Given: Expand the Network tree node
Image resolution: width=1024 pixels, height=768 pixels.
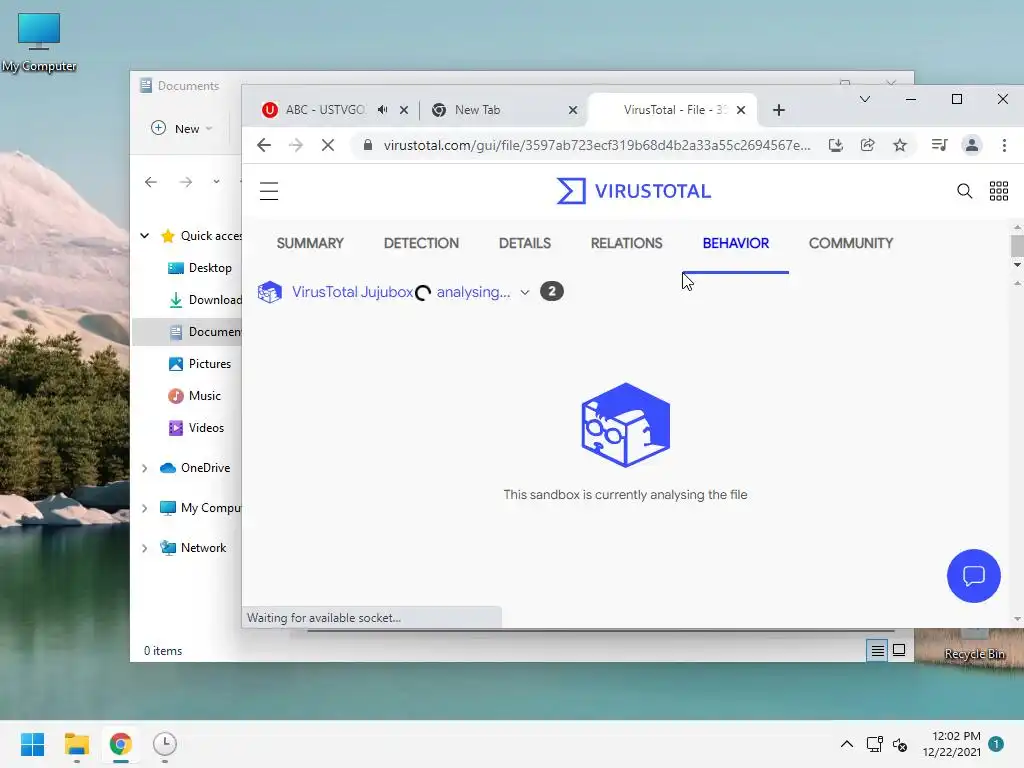Looking at the screenshot, I should (x=145, y=548).
